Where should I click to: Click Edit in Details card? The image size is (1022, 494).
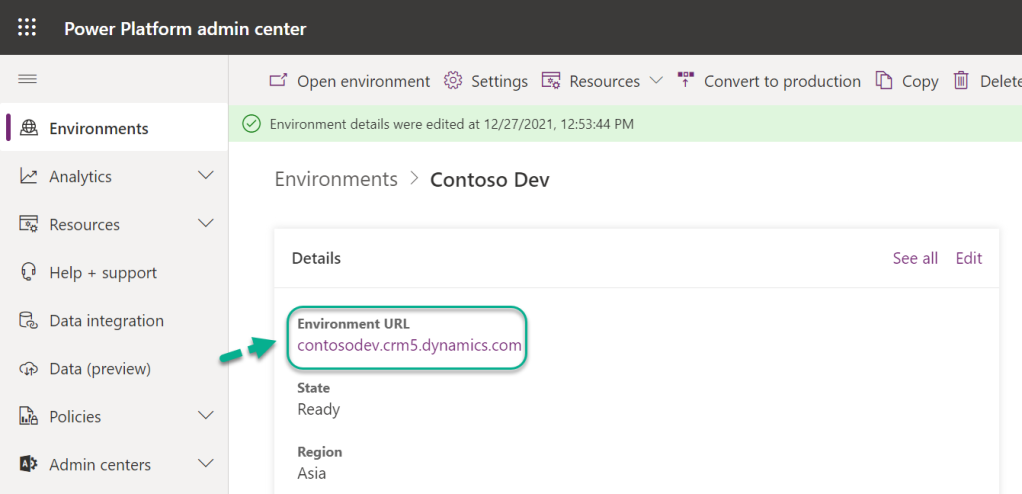[969, 258]
